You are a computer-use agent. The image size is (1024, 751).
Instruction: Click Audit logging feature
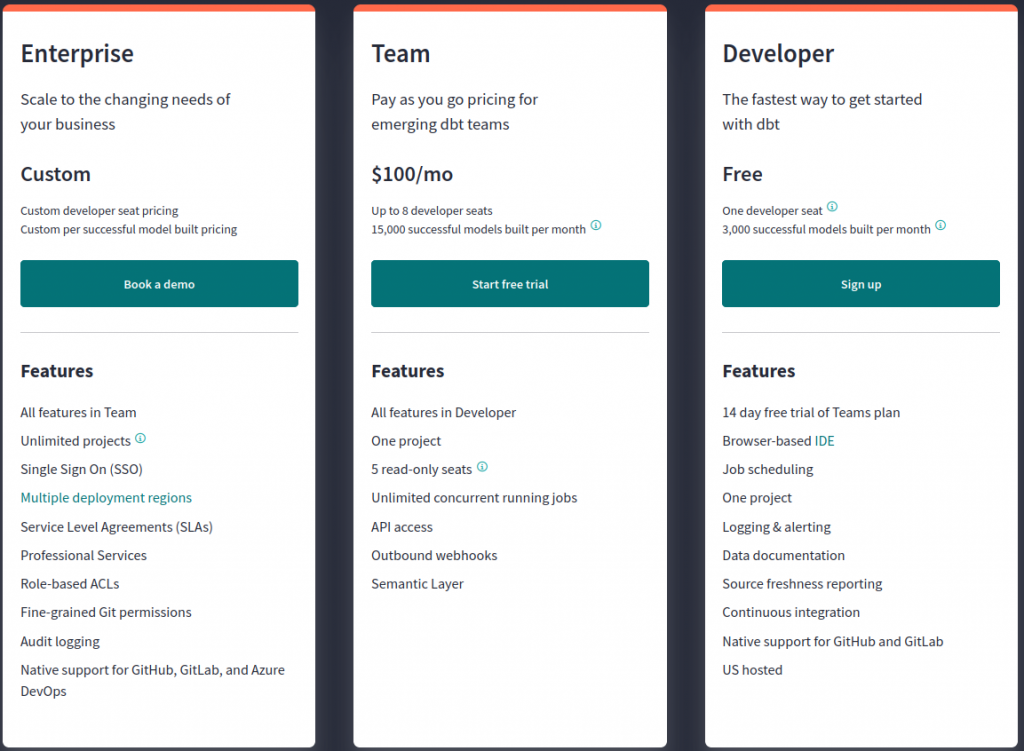coord(60,641)
